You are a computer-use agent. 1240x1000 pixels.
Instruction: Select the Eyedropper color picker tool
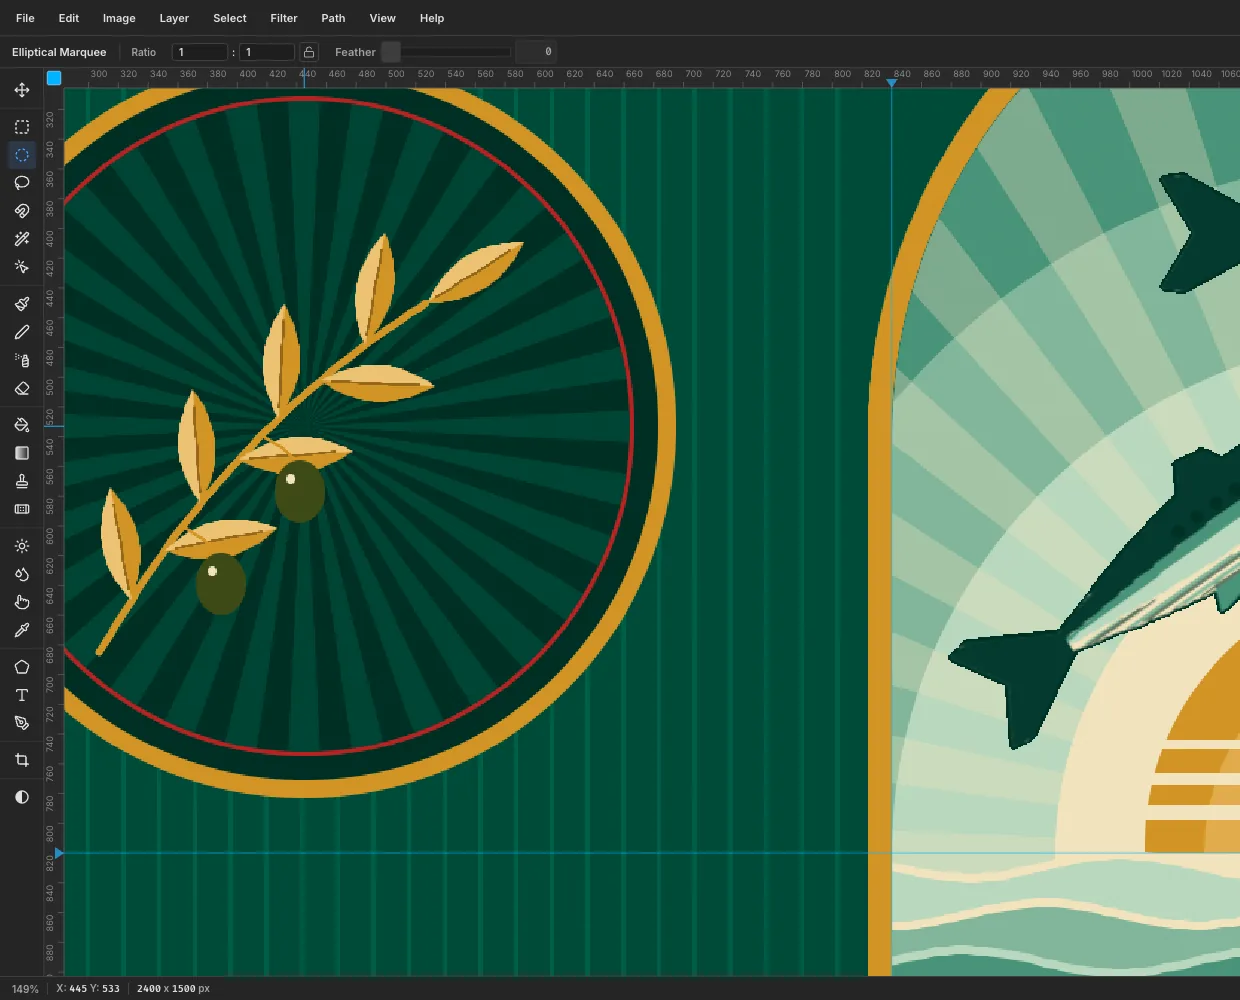pos(22,630)
